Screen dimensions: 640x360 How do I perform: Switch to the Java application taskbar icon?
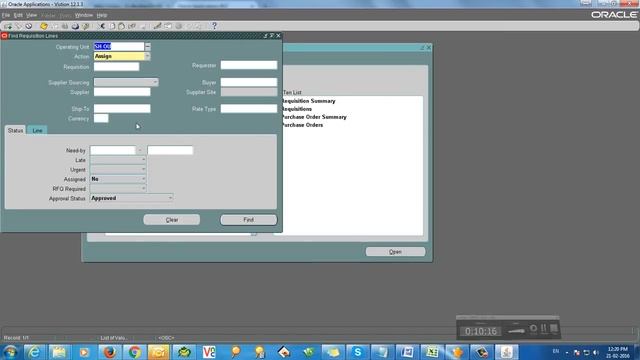coord(507,352)
